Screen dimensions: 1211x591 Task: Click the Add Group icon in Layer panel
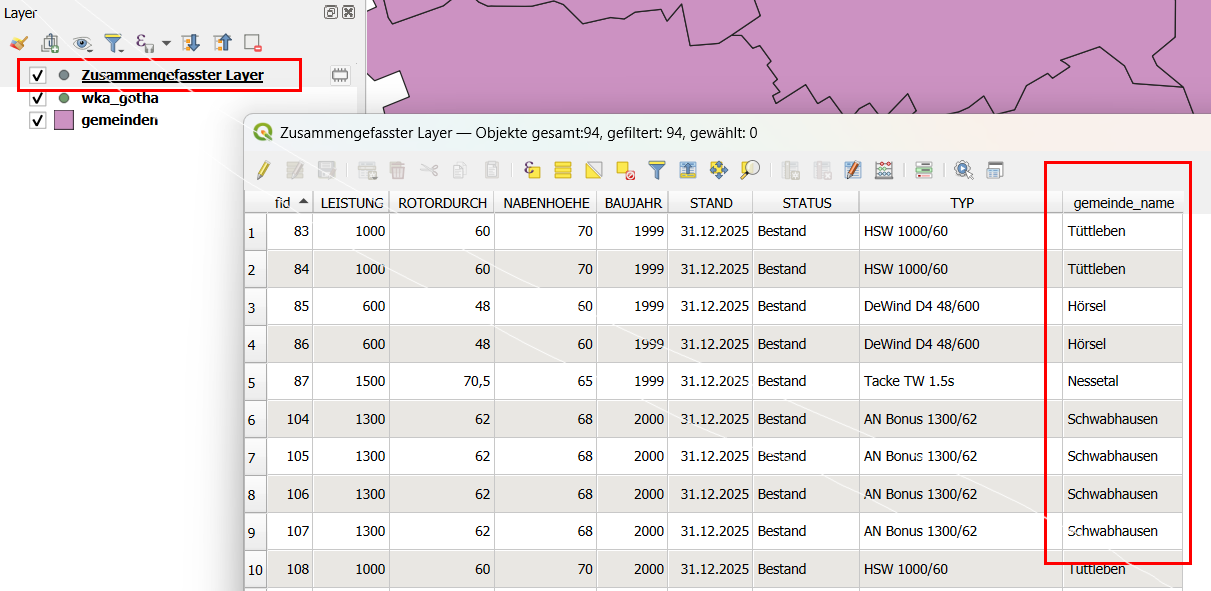coord(50,43)
